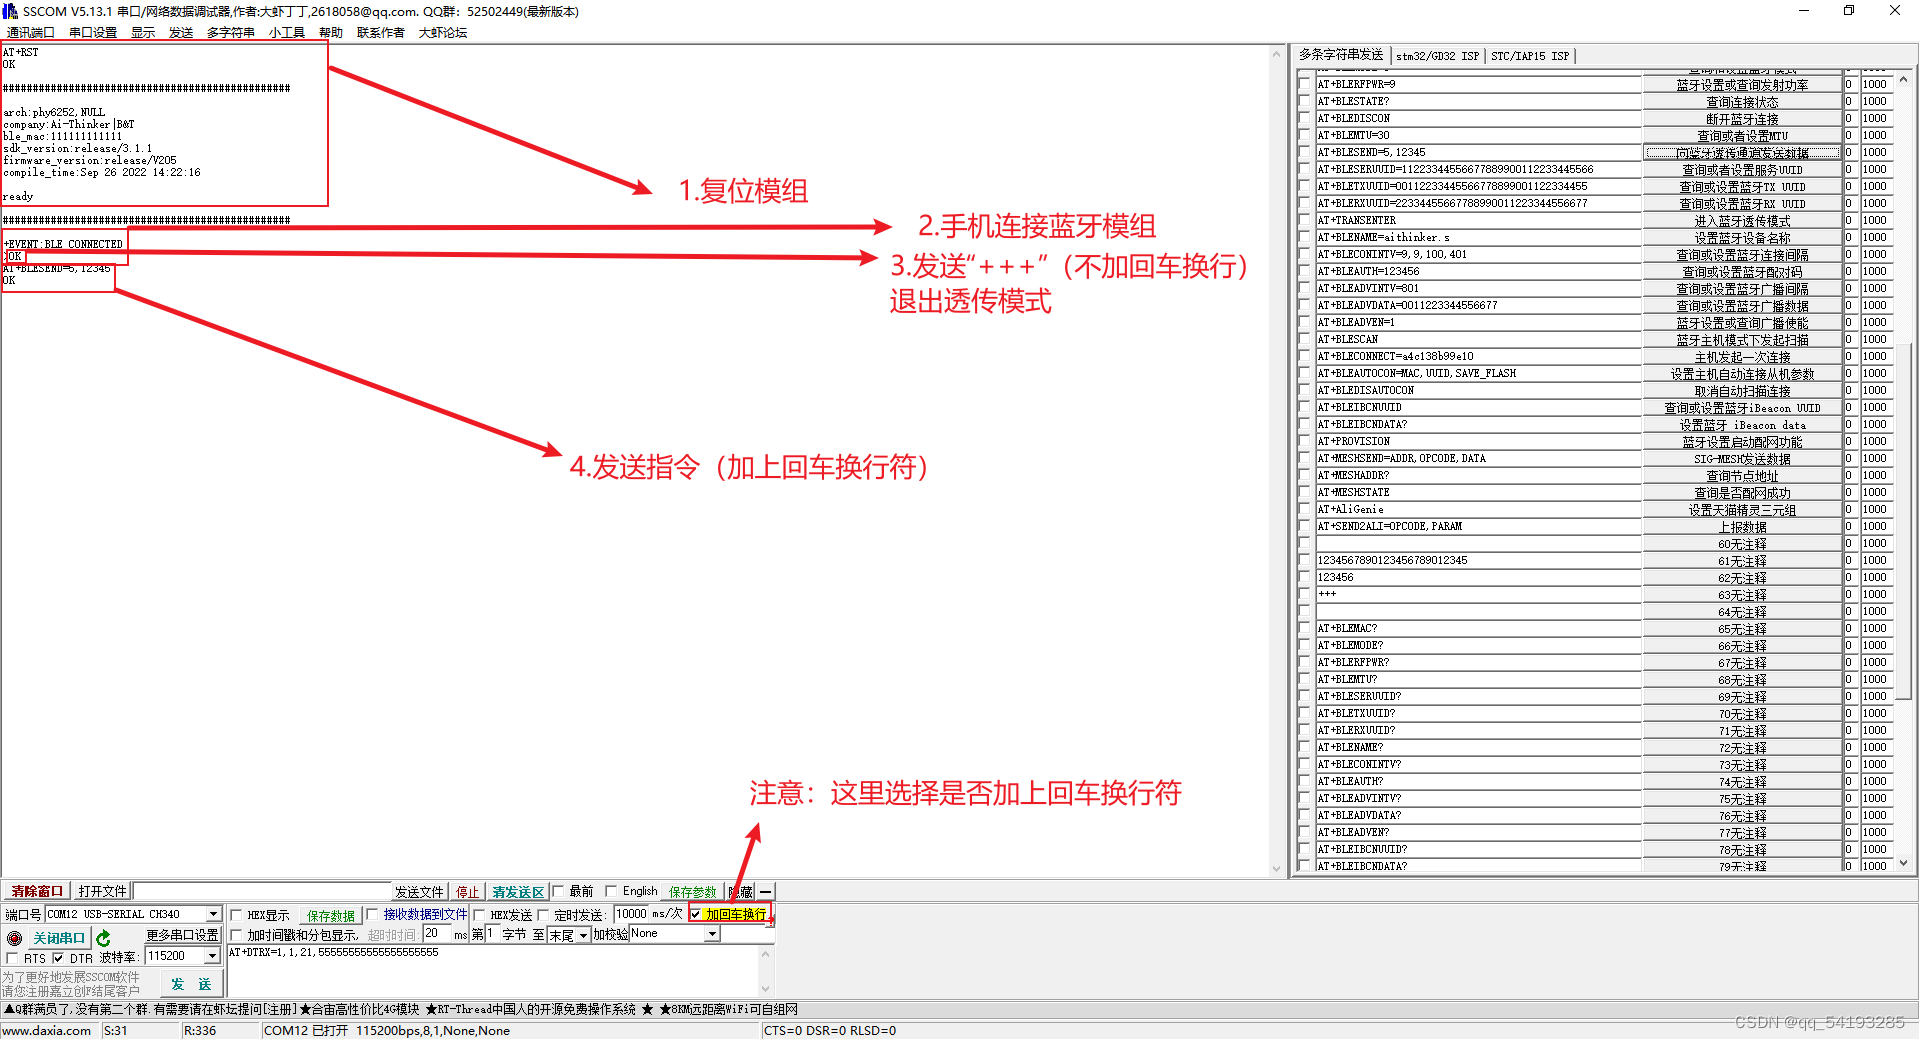Switch to stm32/GD32 ISP tab

[x=1437, y=56]
